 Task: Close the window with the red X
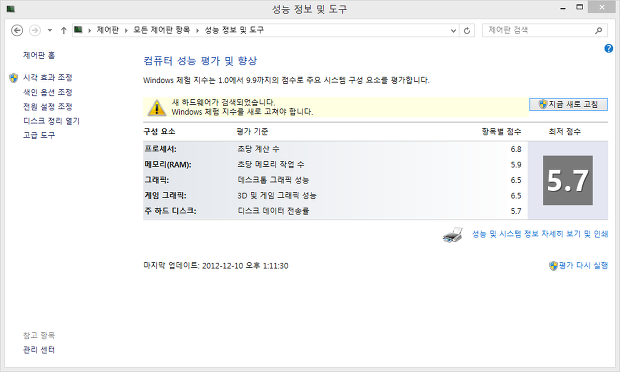(601, 7)
